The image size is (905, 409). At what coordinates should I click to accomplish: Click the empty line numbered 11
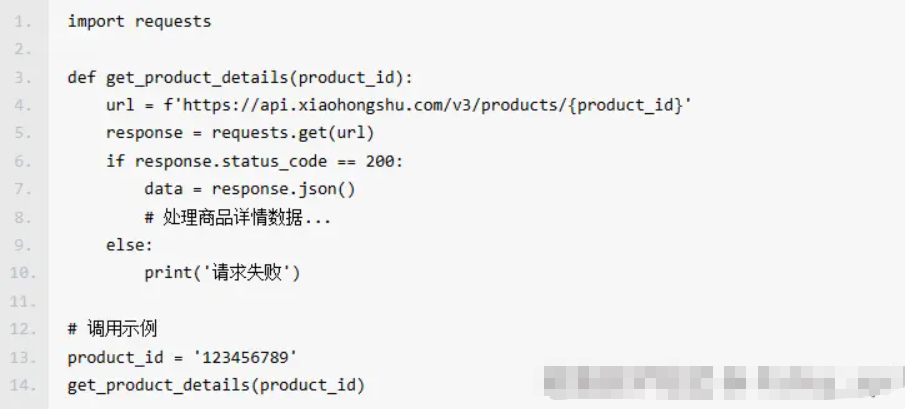pyautogui.click(x=300, y=301)
